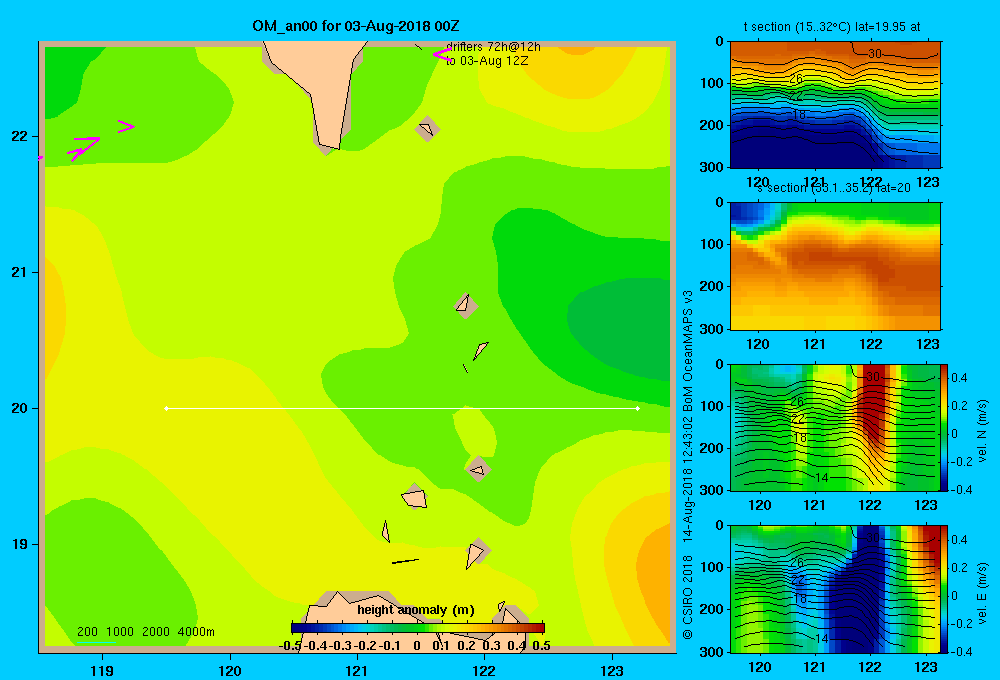Click the "-0.5" tick on height anomaly scale
Image resolution: width=1000 pixels, height=680 pixels.
(x=290, y=646)
